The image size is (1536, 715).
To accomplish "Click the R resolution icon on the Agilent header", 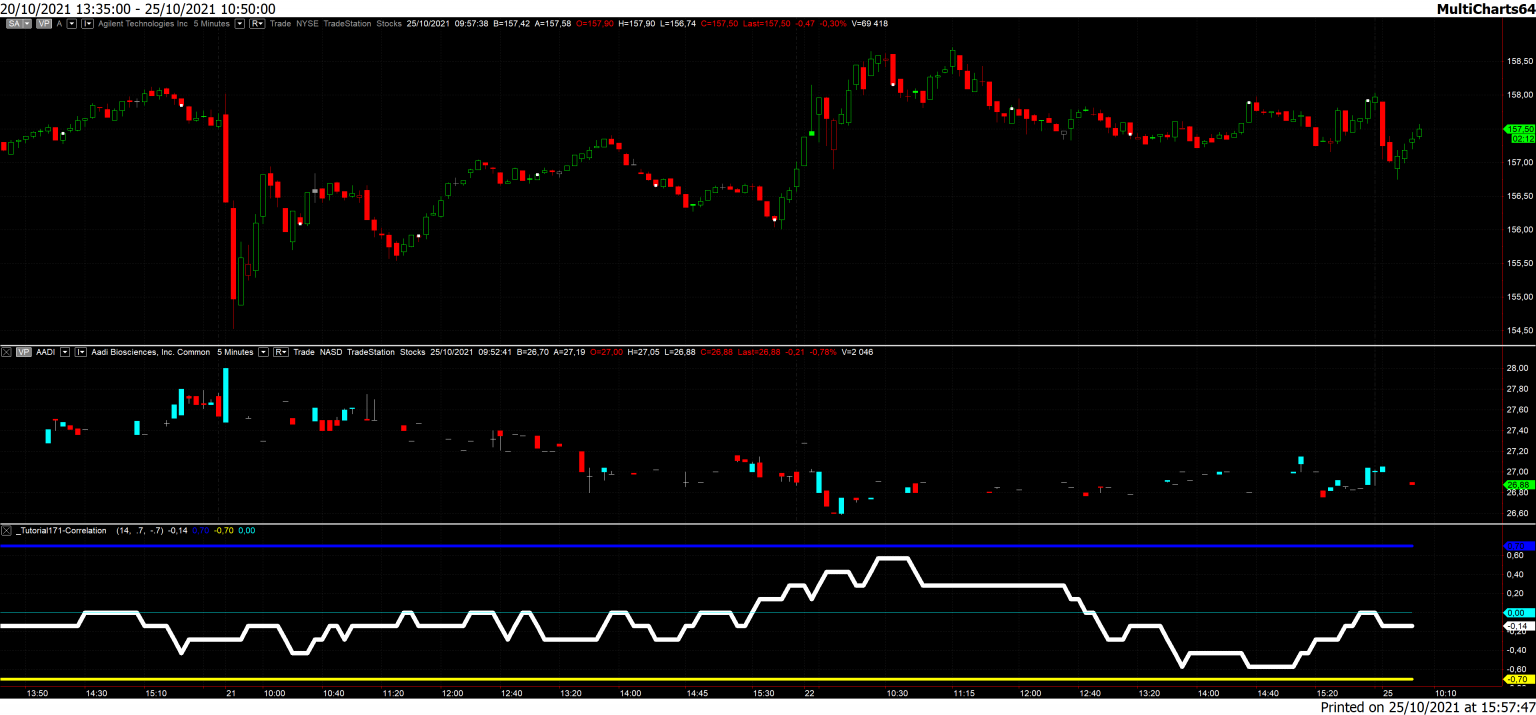I will [258, 24].
